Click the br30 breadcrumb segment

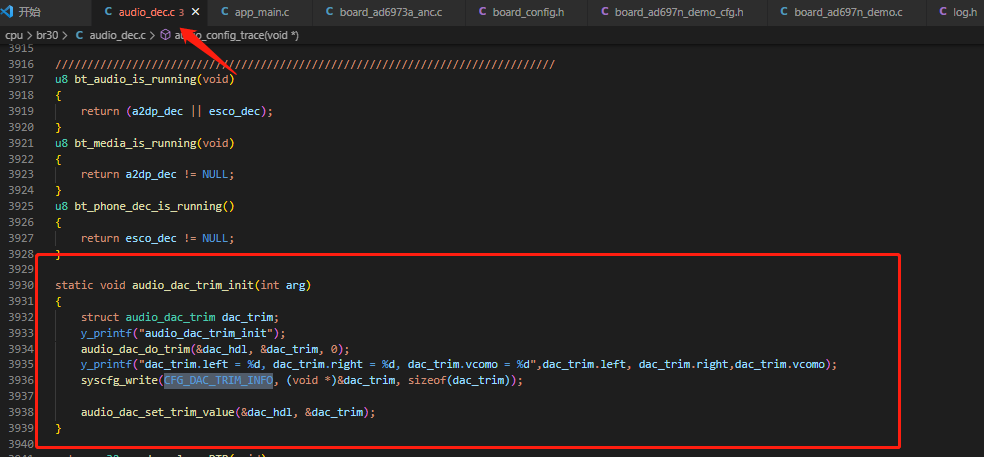(x=47, y=36)
